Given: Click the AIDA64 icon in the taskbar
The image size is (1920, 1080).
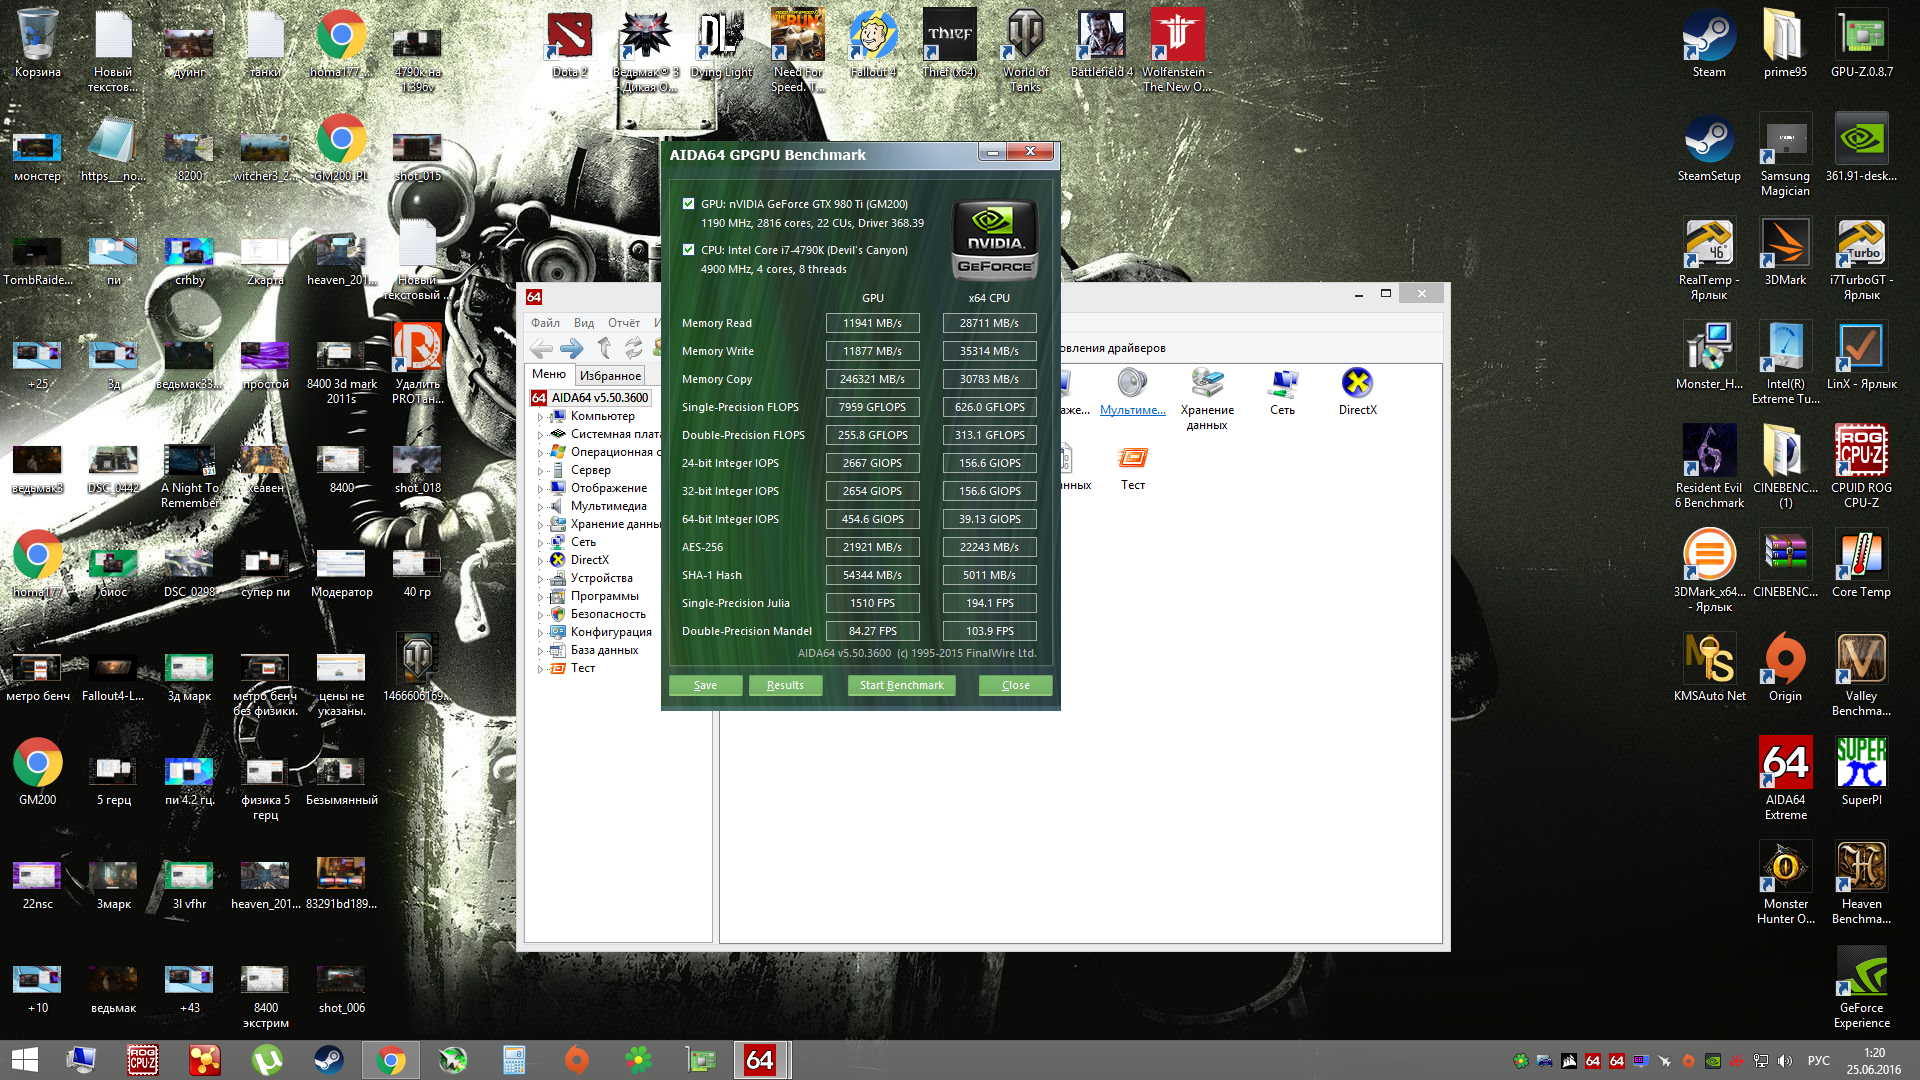Looking at the screenshot, I should tap(760, 1060).
